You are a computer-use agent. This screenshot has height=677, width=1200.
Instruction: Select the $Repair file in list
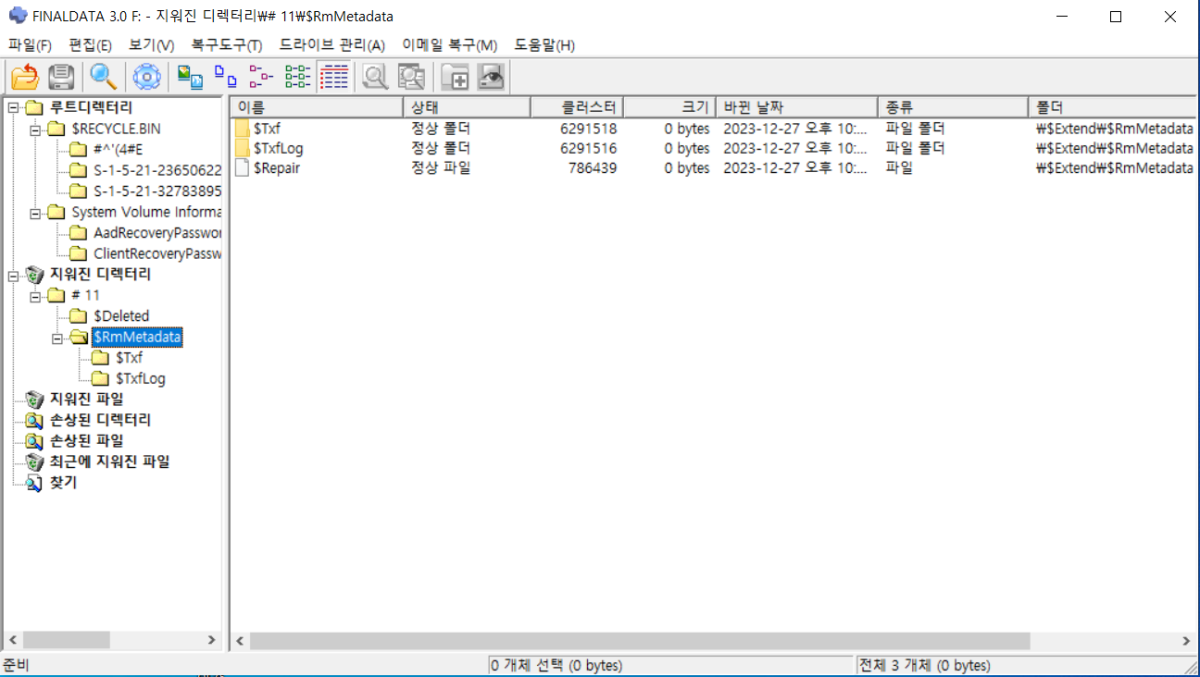point(276,168)
